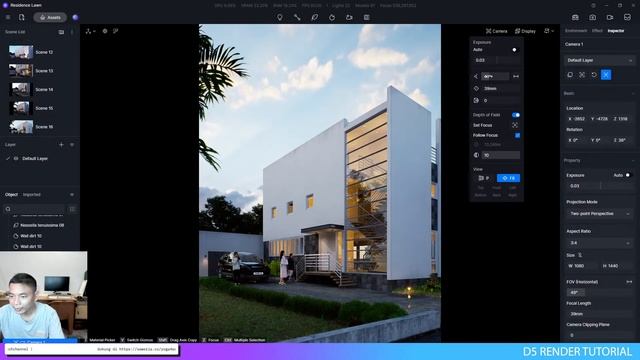Switch to the Imported tab

click(x=31, y=195)
